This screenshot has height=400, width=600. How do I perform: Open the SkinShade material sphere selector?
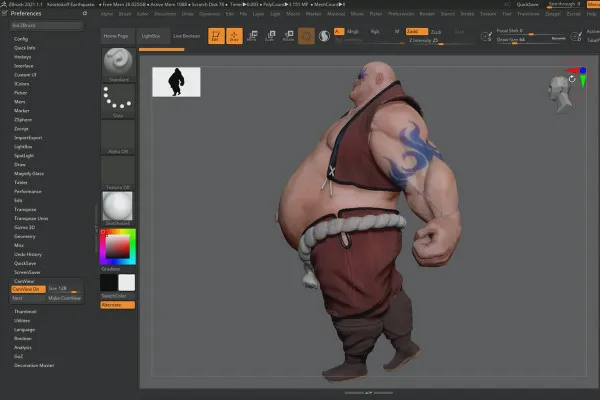[118, 209]
